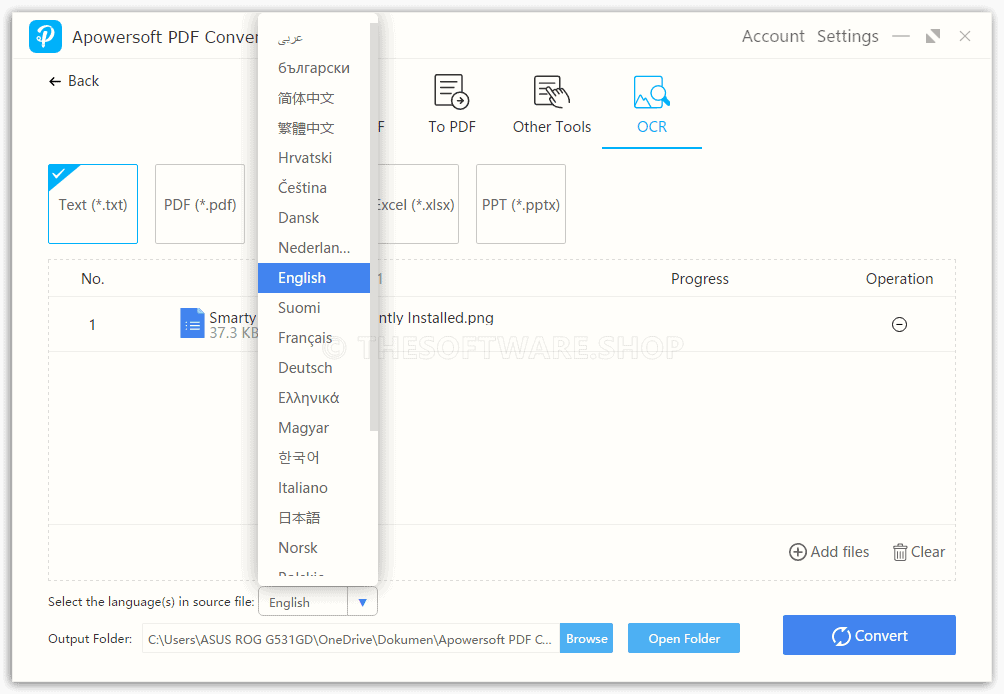Screen dimensions: 1004x694
Task: Choose Hrvatski from language list
Action: [314, 157]
